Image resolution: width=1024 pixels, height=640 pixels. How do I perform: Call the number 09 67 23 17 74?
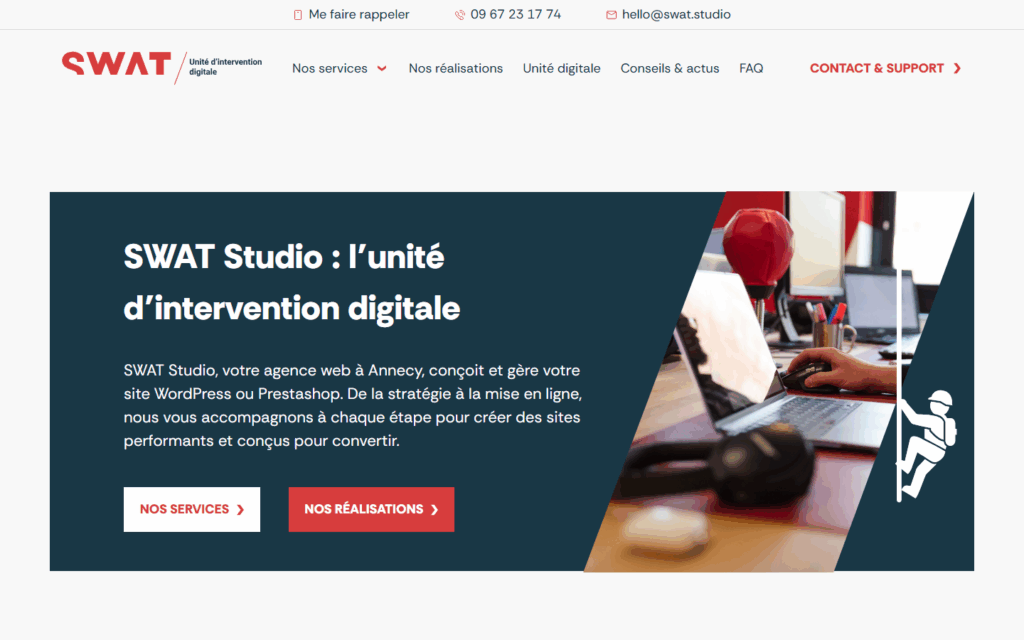pos(515,14)
